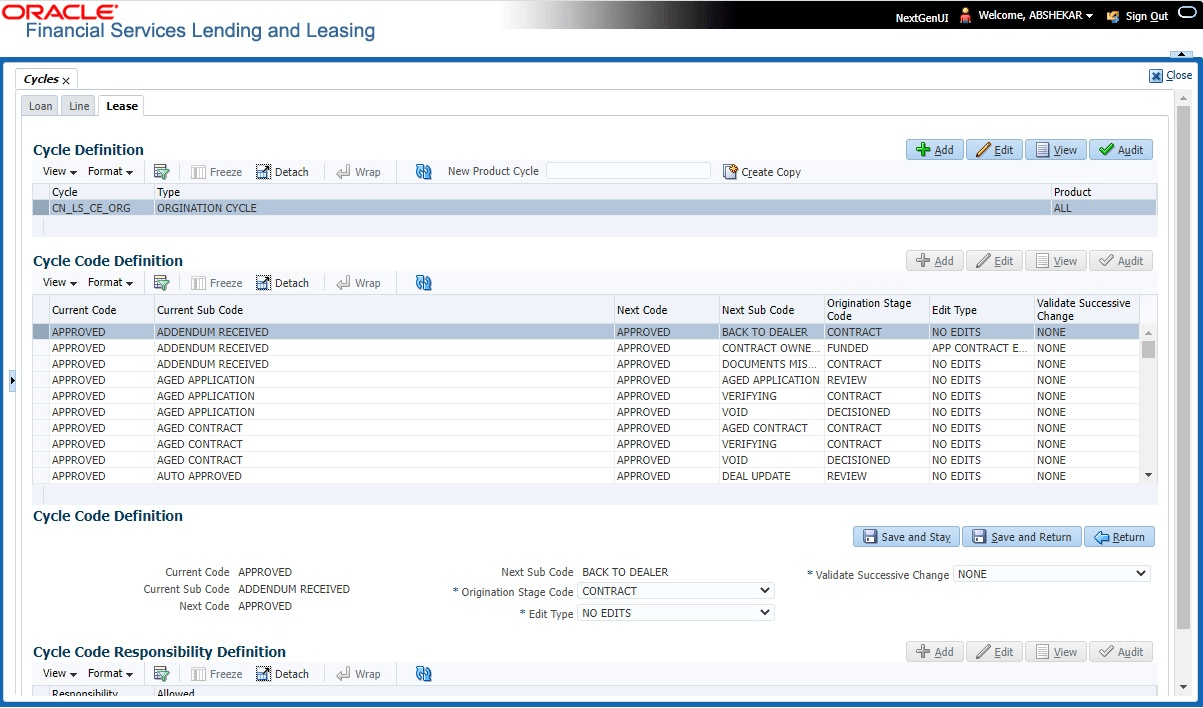This screenshot has width=1203, height=708.
Task: Open the Welcome, ABSHEKAR user menu
Action: click(x=1035, y=16)
